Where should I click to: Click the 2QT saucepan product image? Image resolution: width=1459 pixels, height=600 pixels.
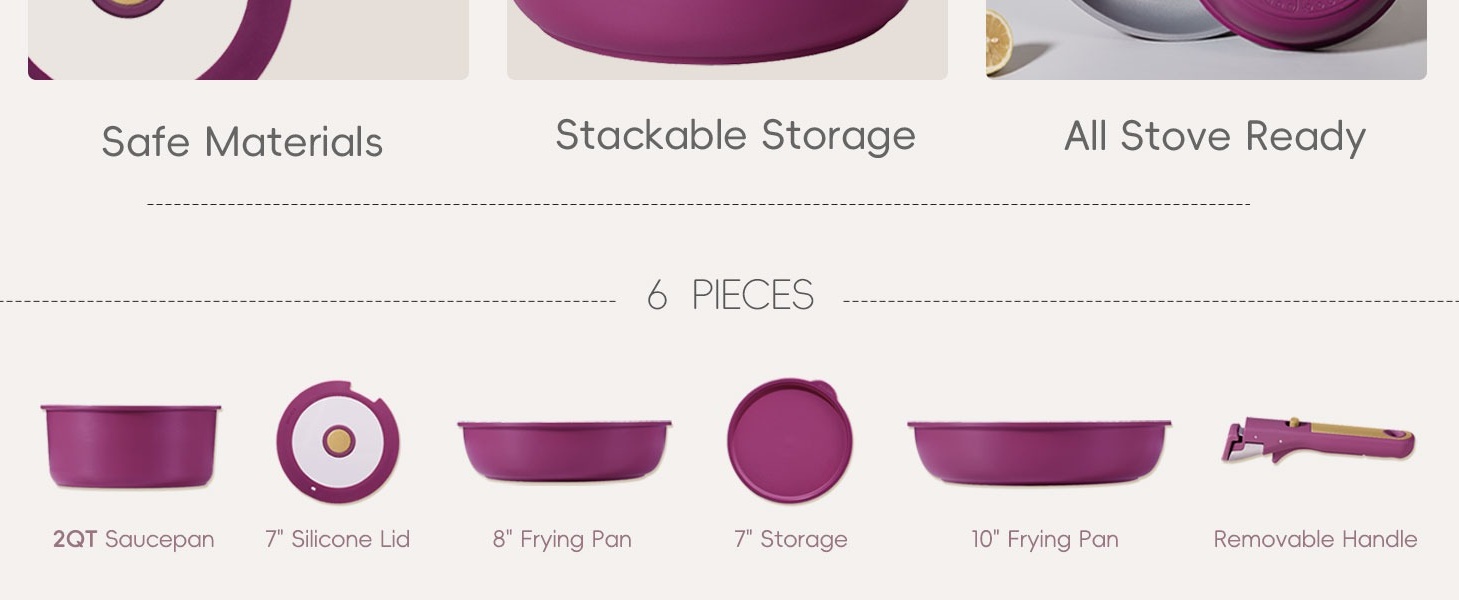coord(131,445)
